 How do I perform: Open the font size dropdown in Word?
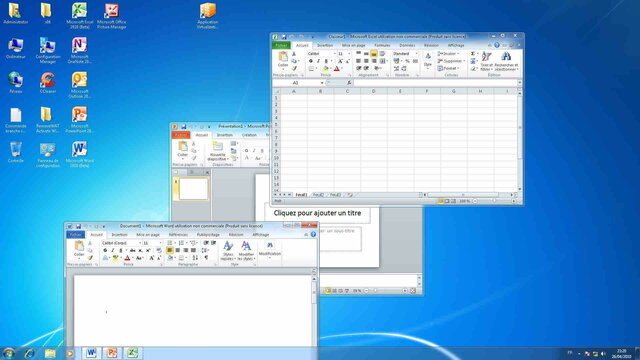160,243
